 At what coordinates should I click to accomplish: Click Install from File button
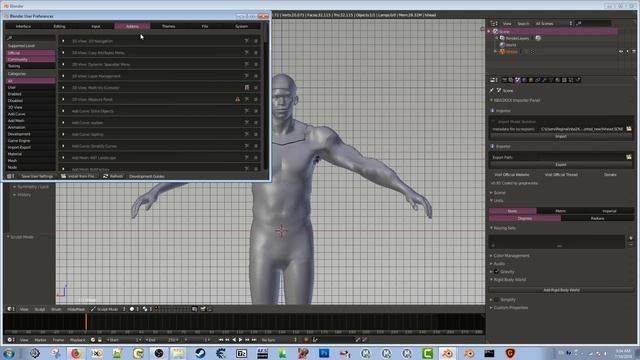click(78, 176)
